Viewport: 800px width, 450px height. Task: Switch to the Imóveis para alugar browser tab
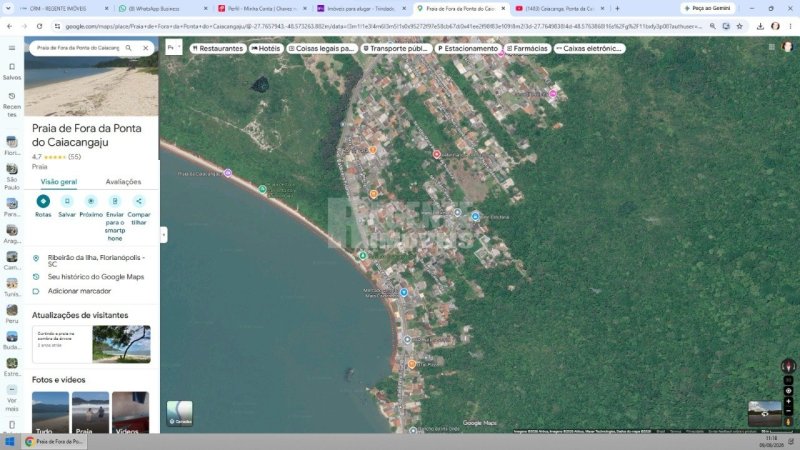pyautogui.click(x=360, y=9)
